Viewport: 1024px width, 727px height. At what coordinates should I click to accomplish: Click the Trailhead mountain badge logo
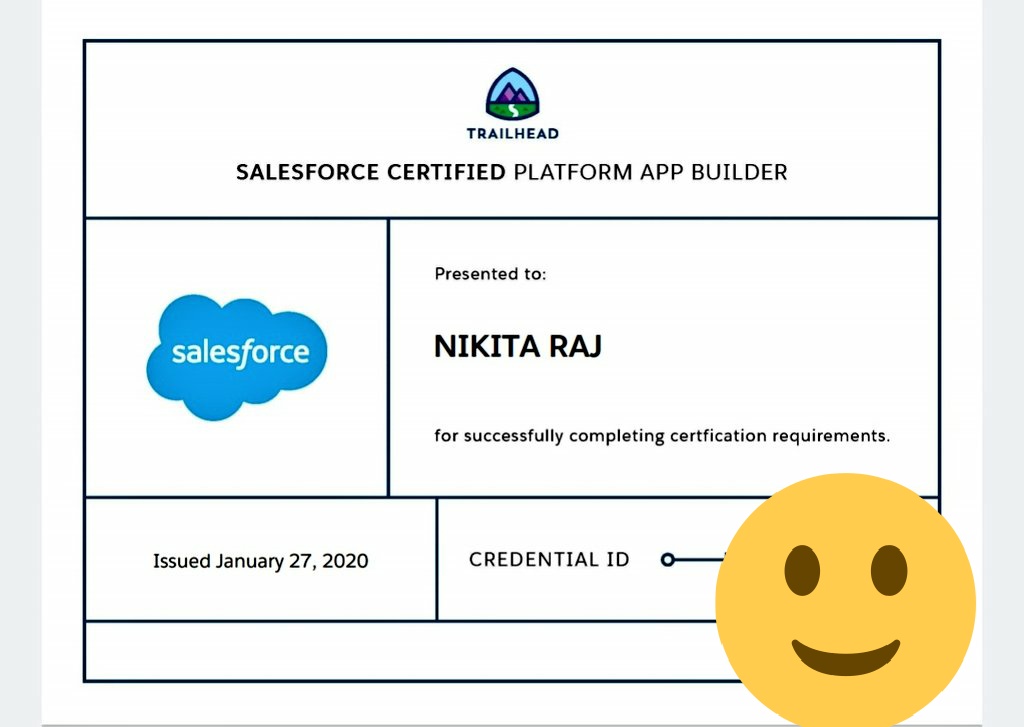click(x=513, y=94)
